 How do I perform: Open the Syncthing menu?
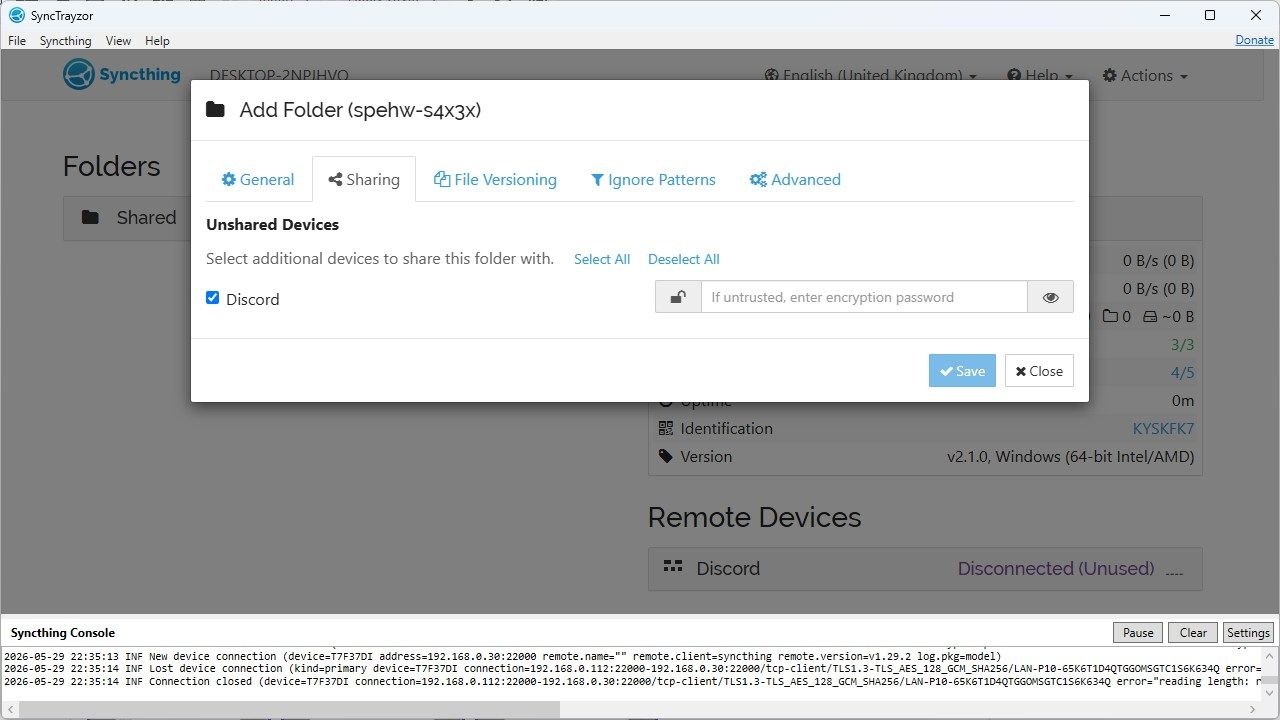pyautogui.click(x=65, y=41)
